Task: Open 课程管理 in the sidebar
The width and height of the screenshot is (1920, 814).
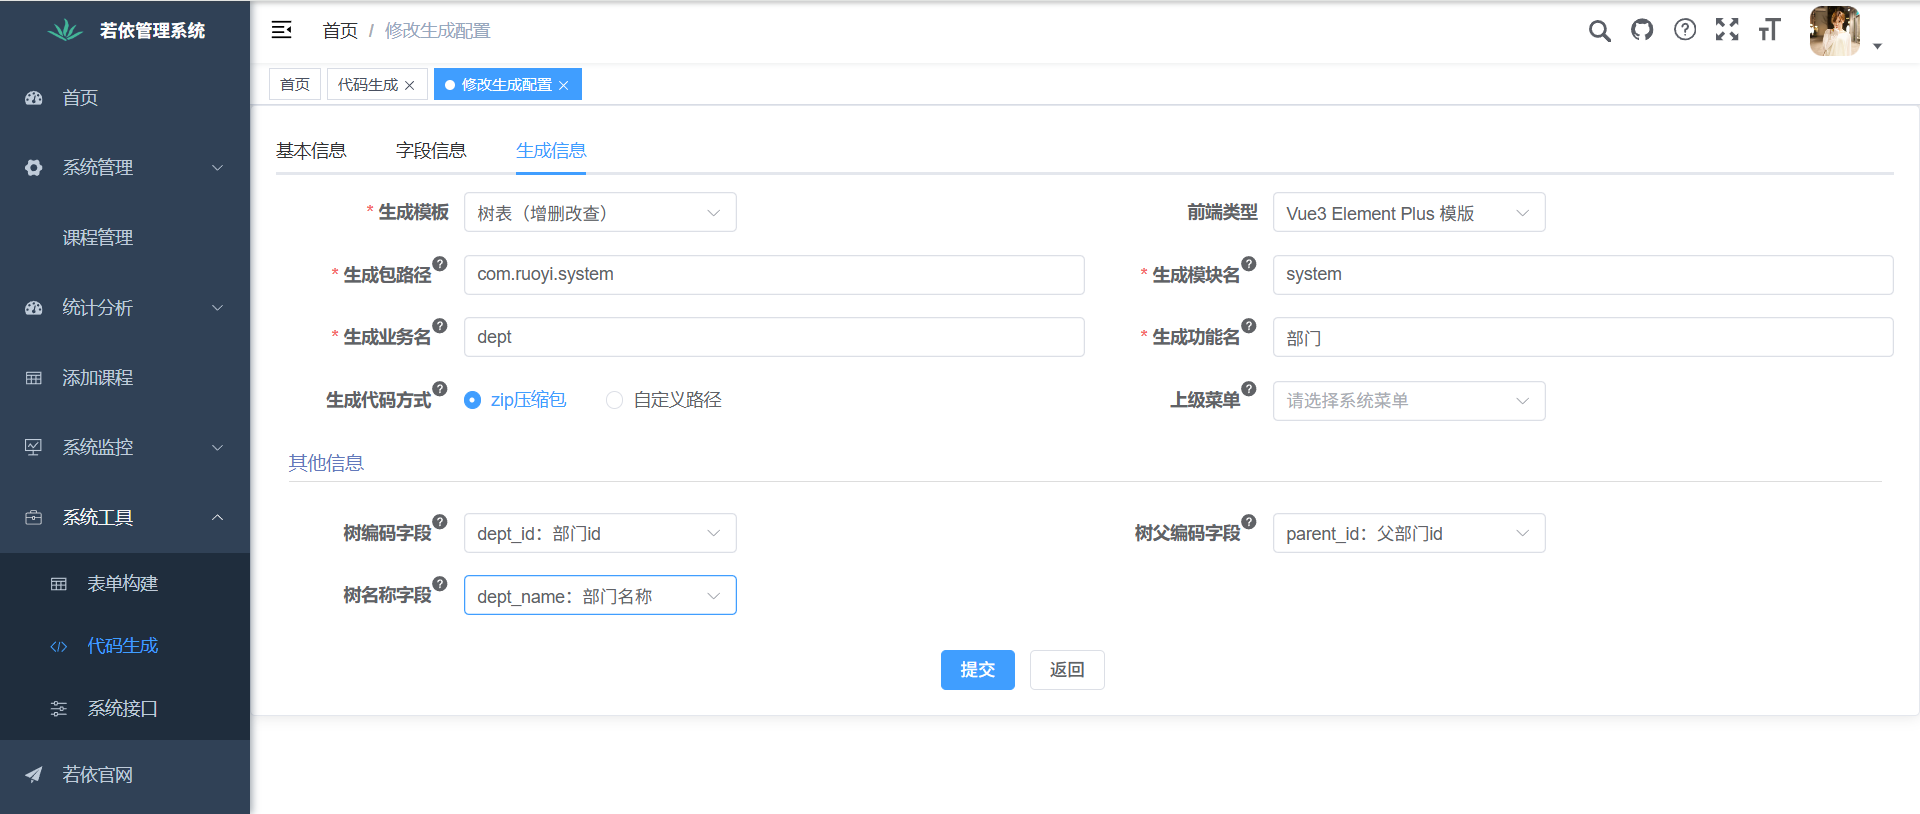Action: pos(125,238)
